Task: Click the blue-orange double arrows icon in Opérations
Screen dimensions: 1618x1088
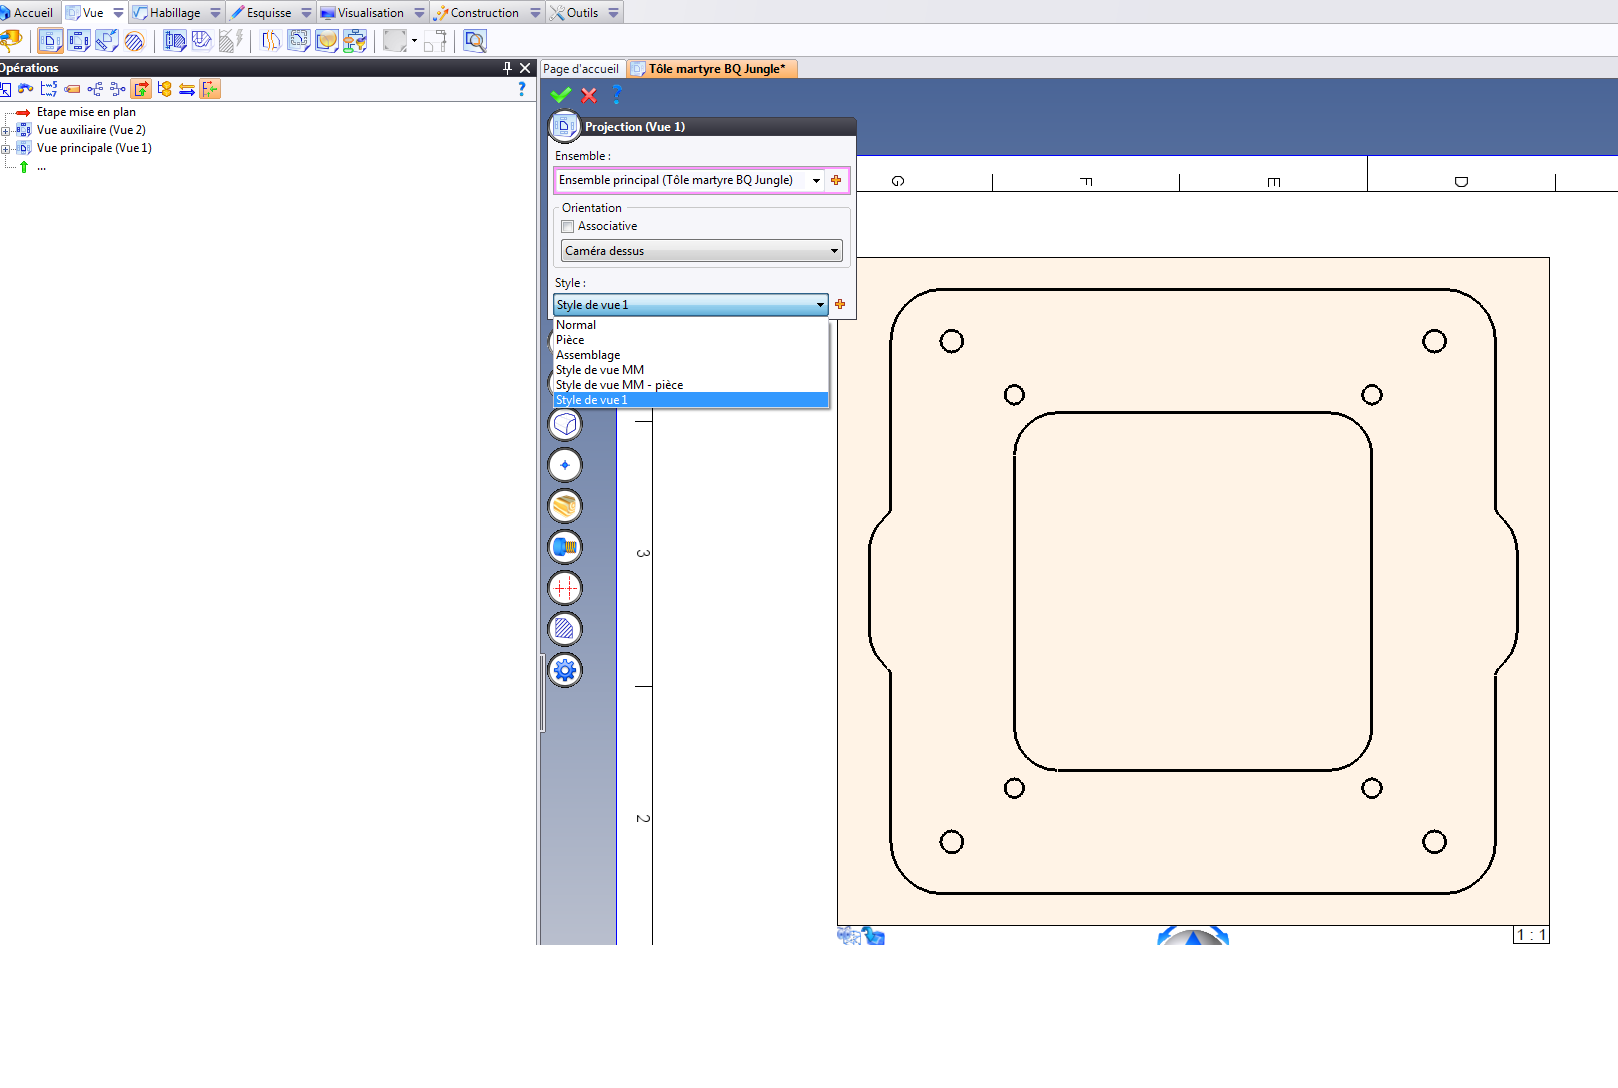Action: tap(187, 89)
